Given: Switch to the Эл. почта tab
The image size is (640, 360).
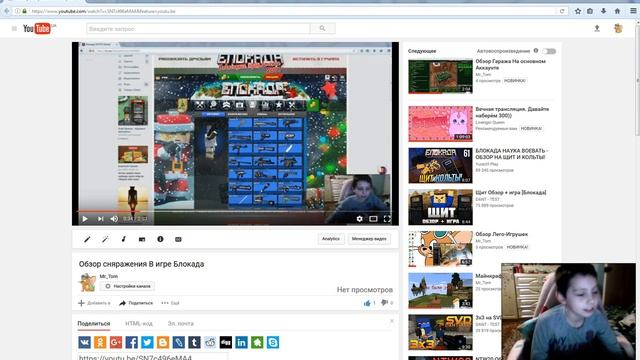Looking at the screenshot, I should (x=181, y=323).
